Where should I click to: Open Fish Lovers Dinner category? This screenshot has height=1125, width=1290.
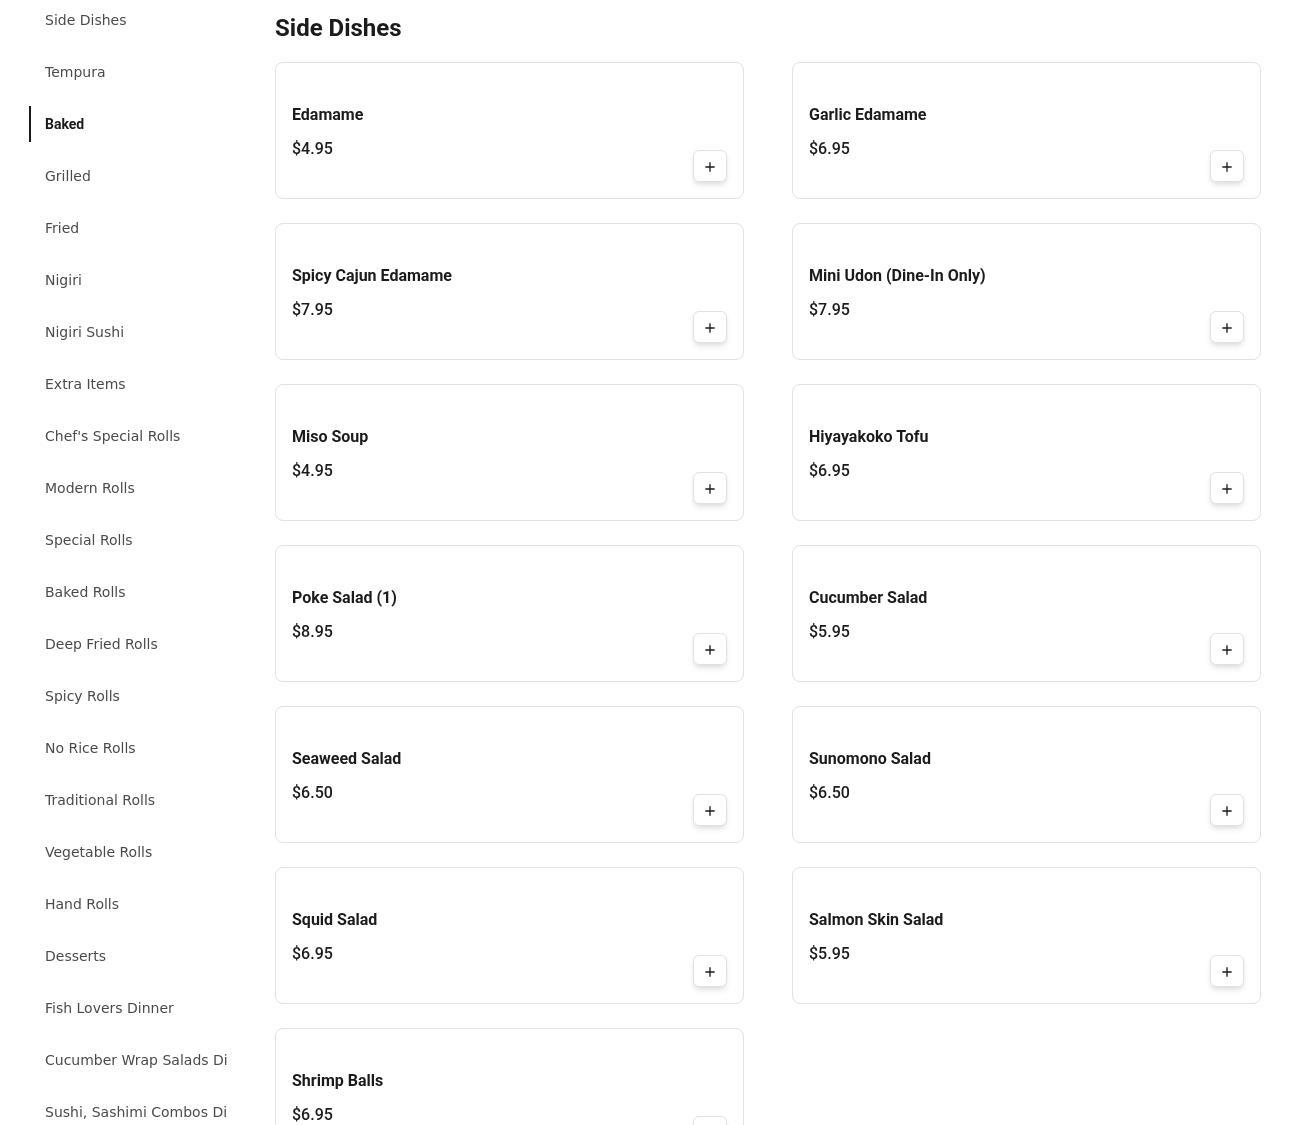click(109, 1008)
